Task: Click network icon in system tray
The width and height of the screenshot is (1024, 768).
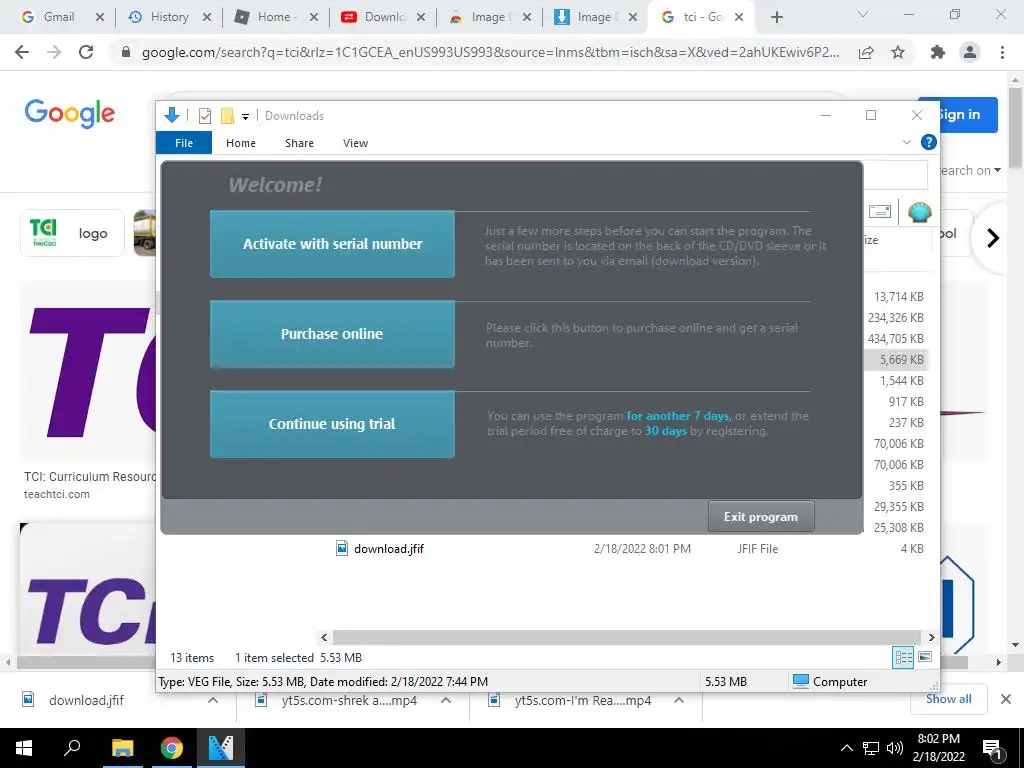Action: 871,748
